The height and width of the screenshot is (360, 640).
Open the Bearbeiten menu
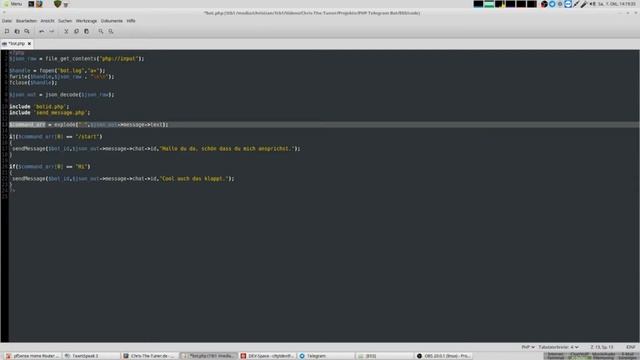coord(26,21)
